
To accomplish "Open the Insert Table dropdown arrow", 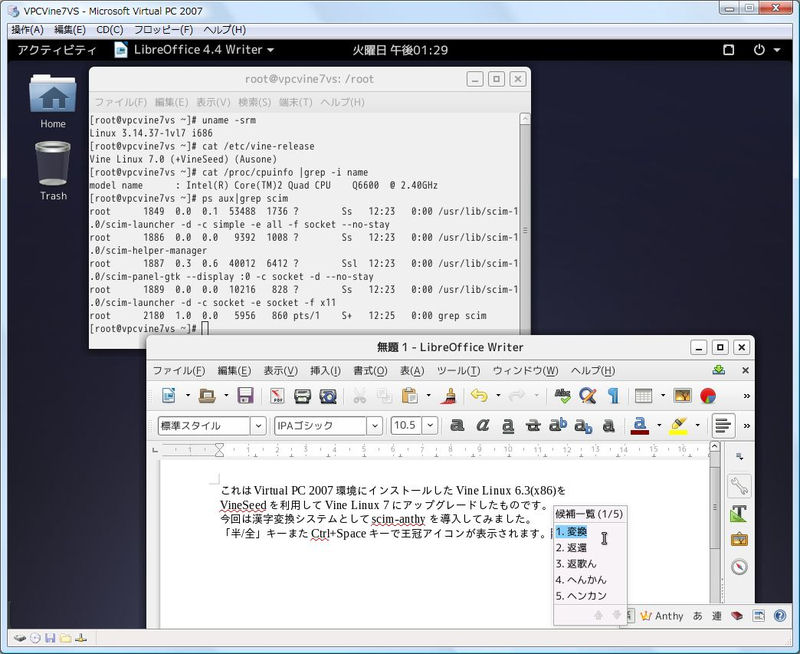I will [663, 395].
